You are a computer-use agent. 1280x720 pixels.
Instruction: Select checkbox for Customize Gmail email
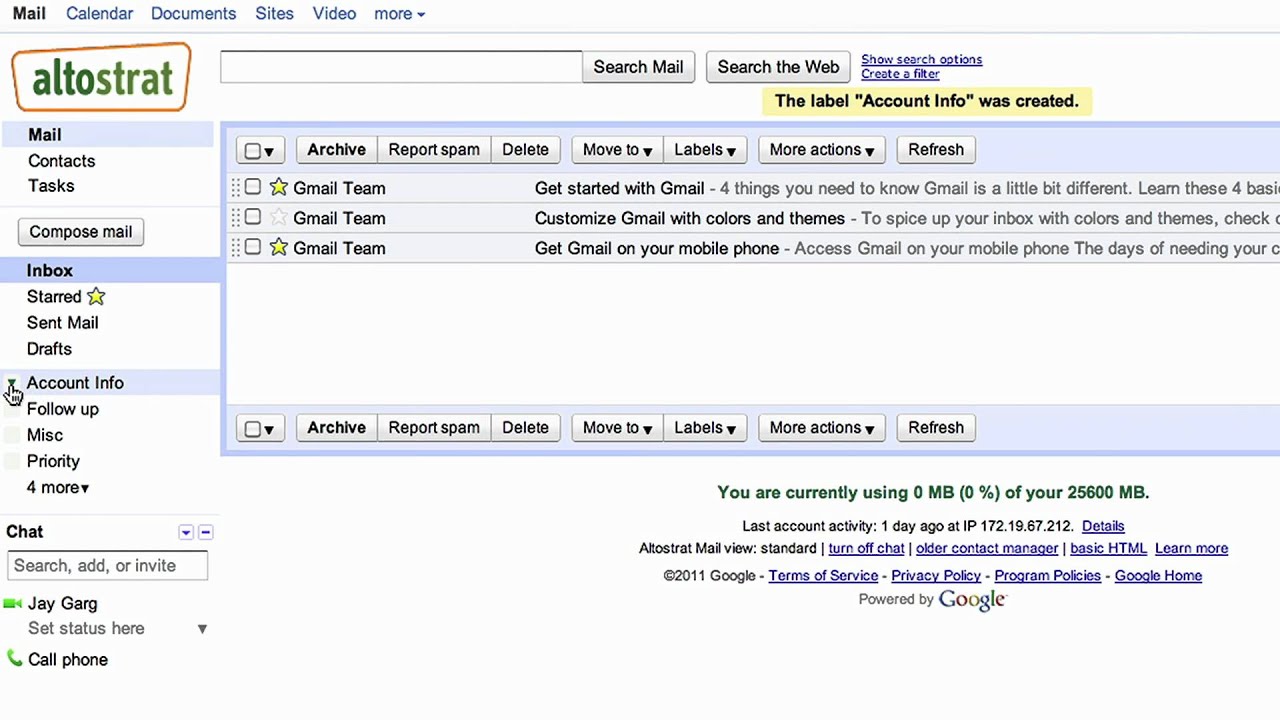pos(253,217)
